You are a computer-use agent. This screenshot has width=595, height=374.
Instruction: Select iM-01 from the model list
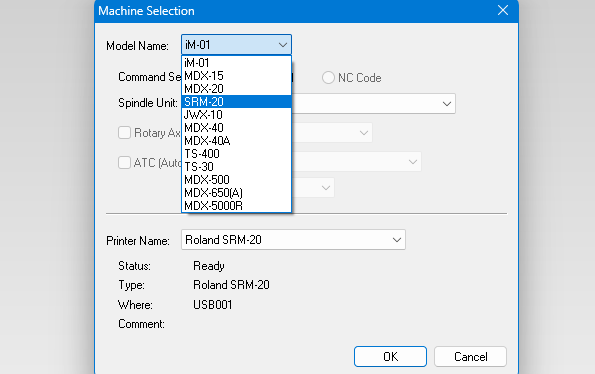[236, 63]
